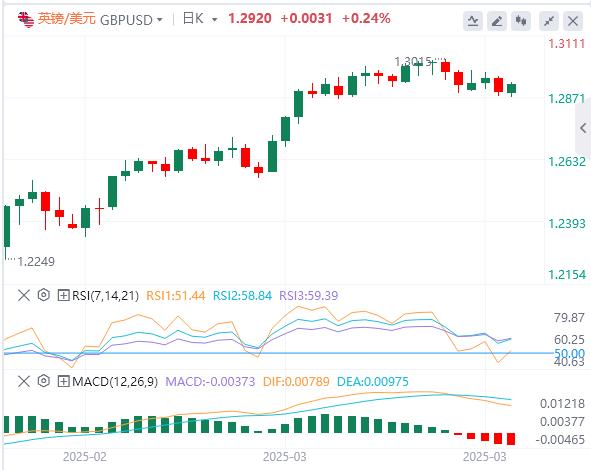Click the MACD(12,26,9) label
Image resolution: width=591 pixels, height=470 pixels.
(x=115, y=381)
